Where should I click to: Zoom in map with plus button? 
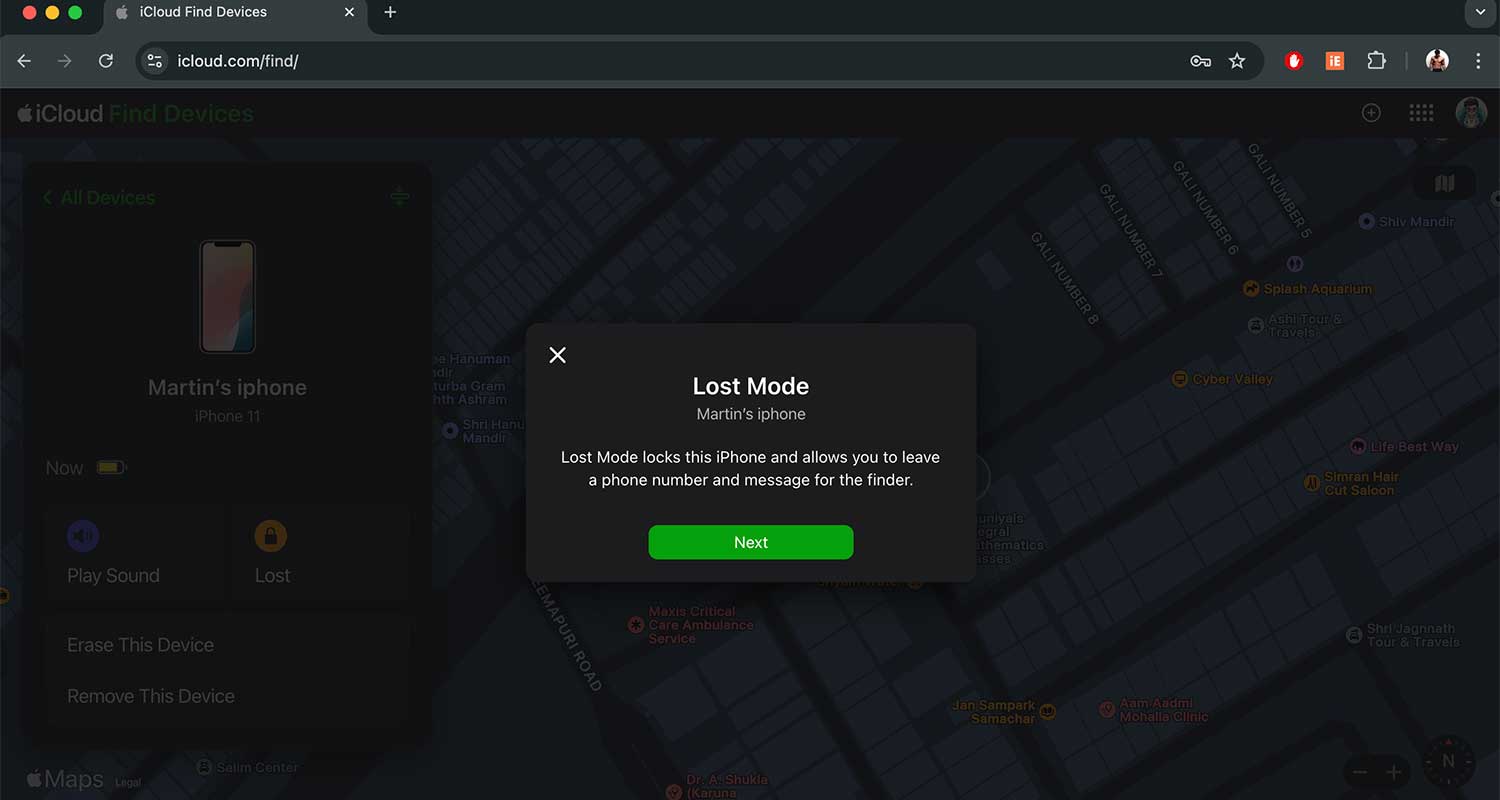[x=1394, y=772]
